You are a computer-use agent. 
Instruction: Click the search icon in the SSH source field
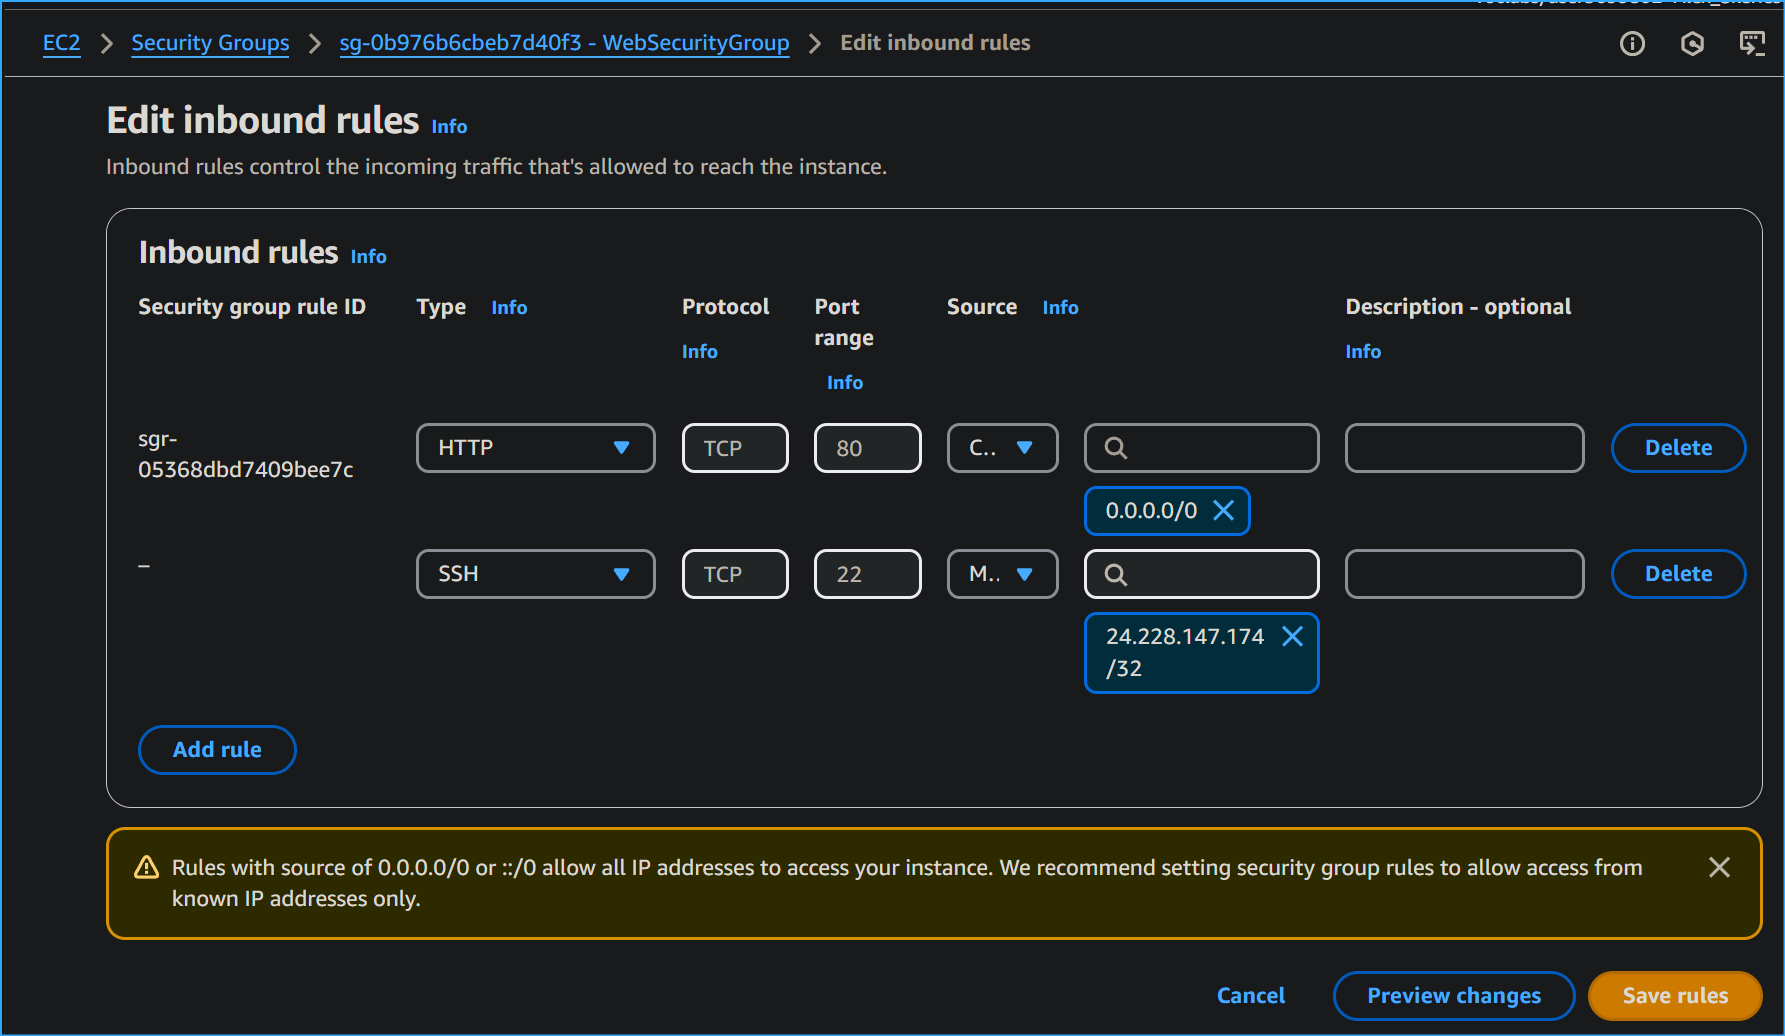click(1114, 573)
